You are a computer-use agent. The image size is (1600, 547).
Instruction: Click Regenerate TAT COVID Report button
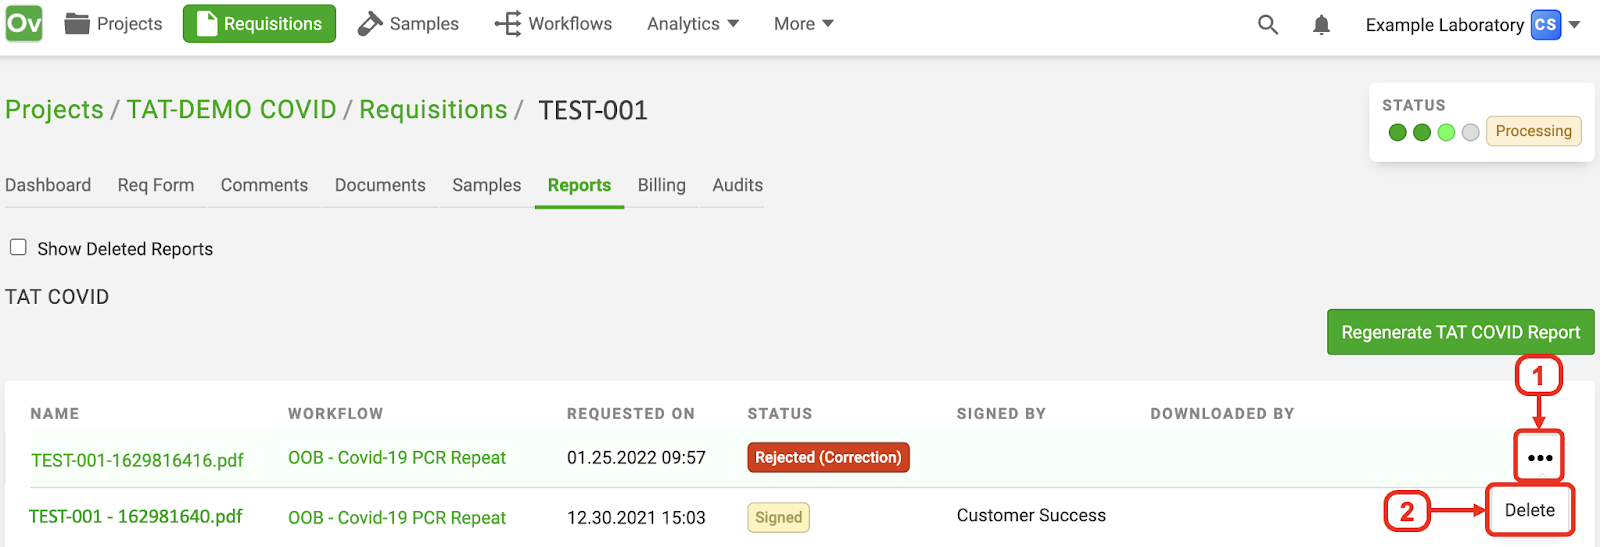[x=1461, y=332]
